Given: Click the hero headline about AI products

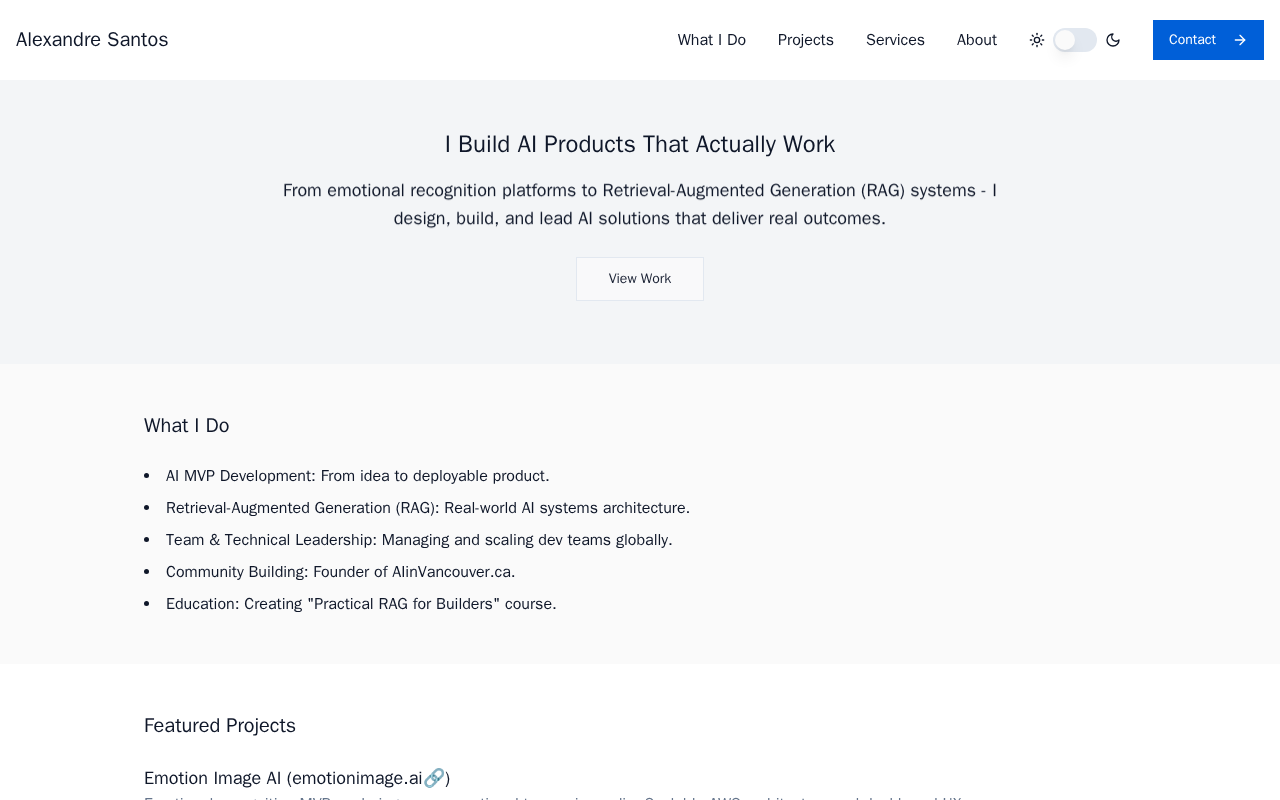Looking at the screenshot, I should [x=640, y=144].
